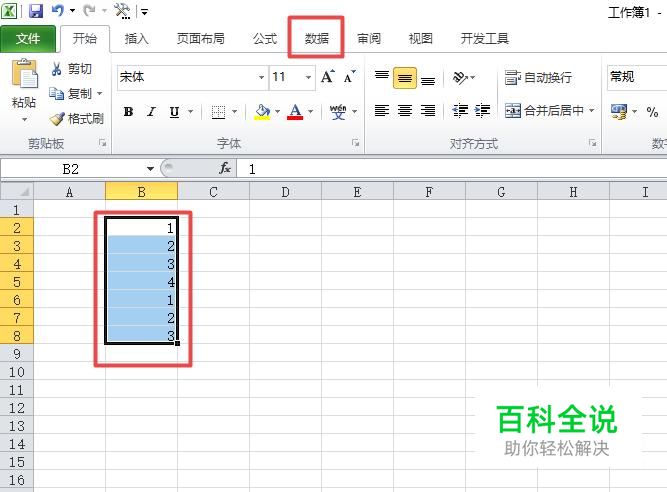
Task: Click the select all corner button
Action: [17, 192]
